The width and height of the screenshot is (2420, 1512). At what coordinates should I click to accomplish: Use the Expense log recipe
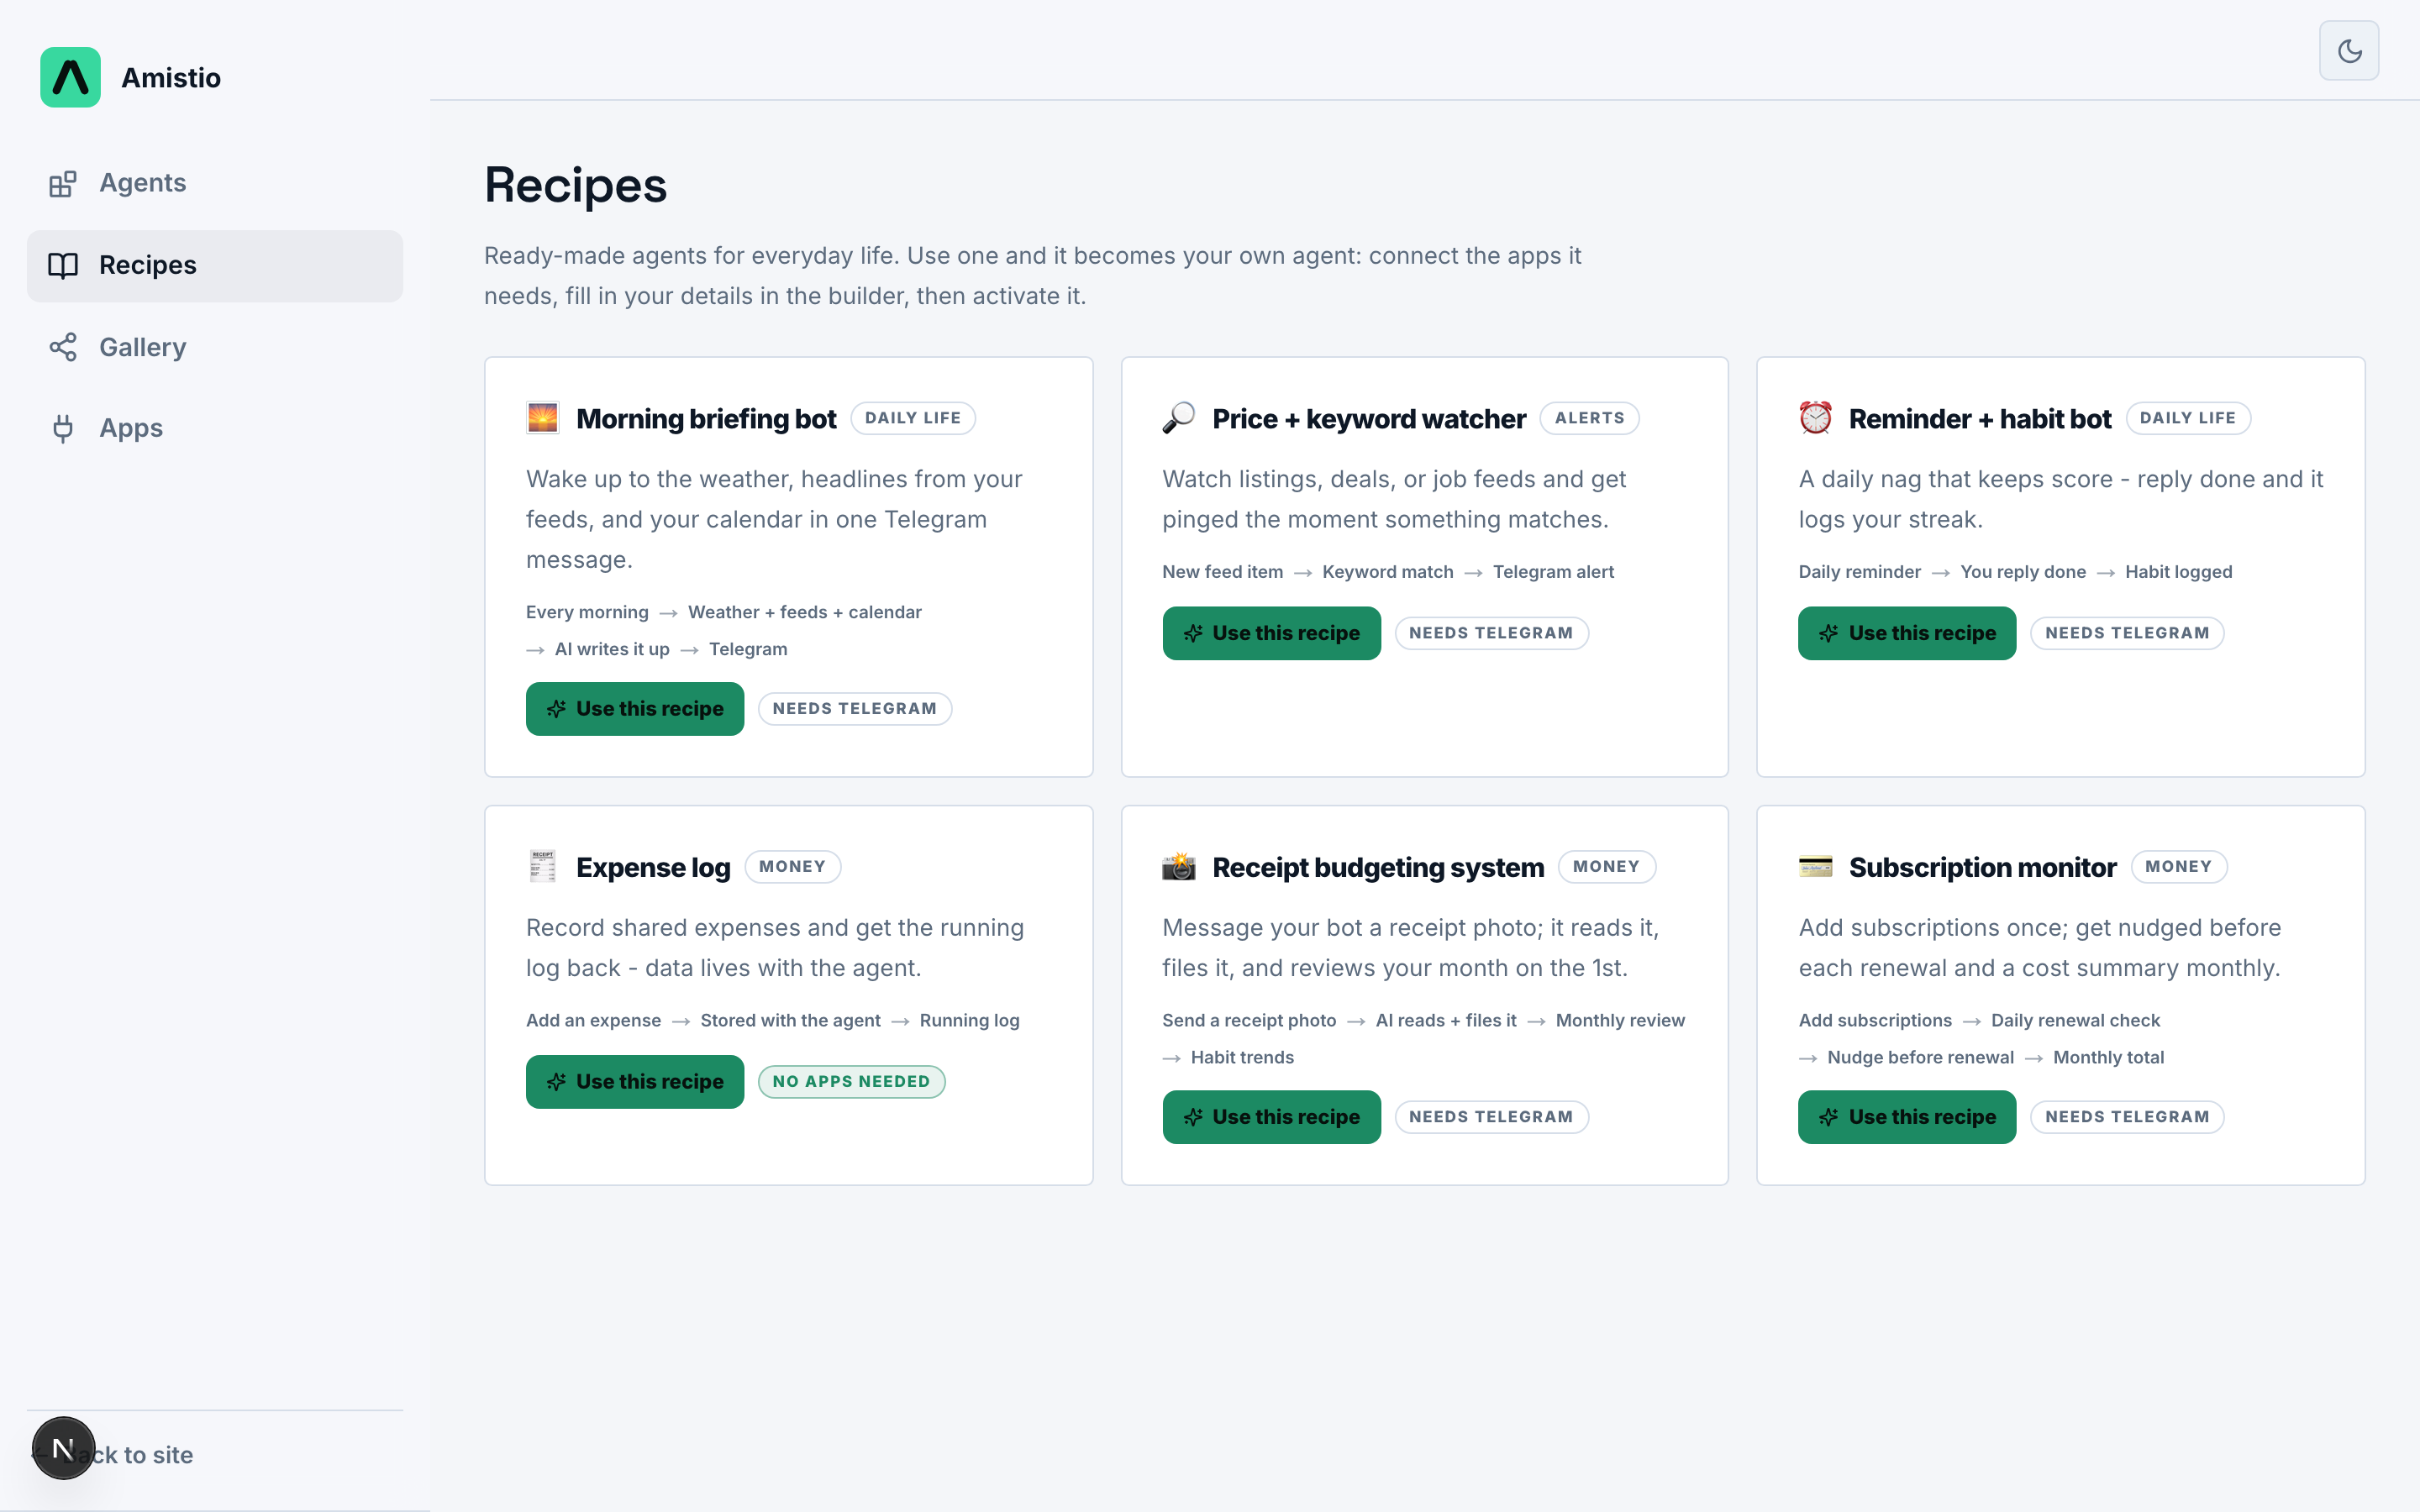click(x=635, y=1082)
